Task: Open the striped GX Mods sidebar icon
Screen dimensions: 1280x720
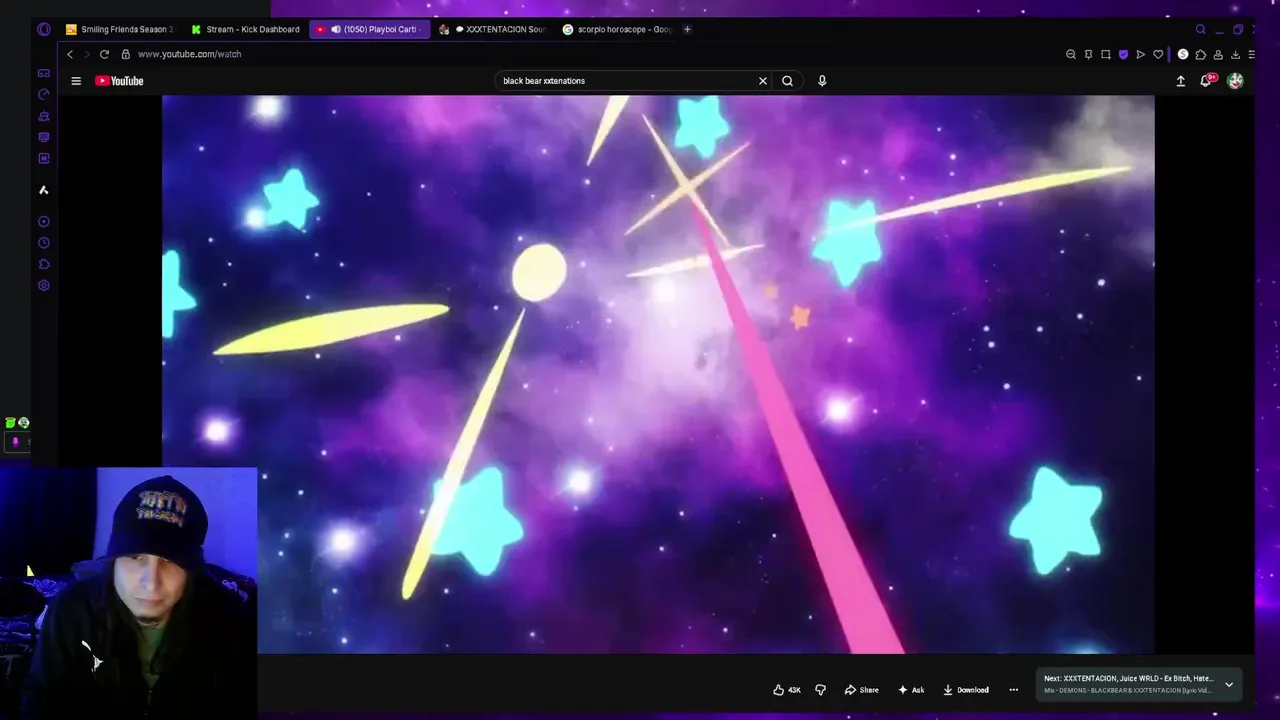Action: coord(44,137)
